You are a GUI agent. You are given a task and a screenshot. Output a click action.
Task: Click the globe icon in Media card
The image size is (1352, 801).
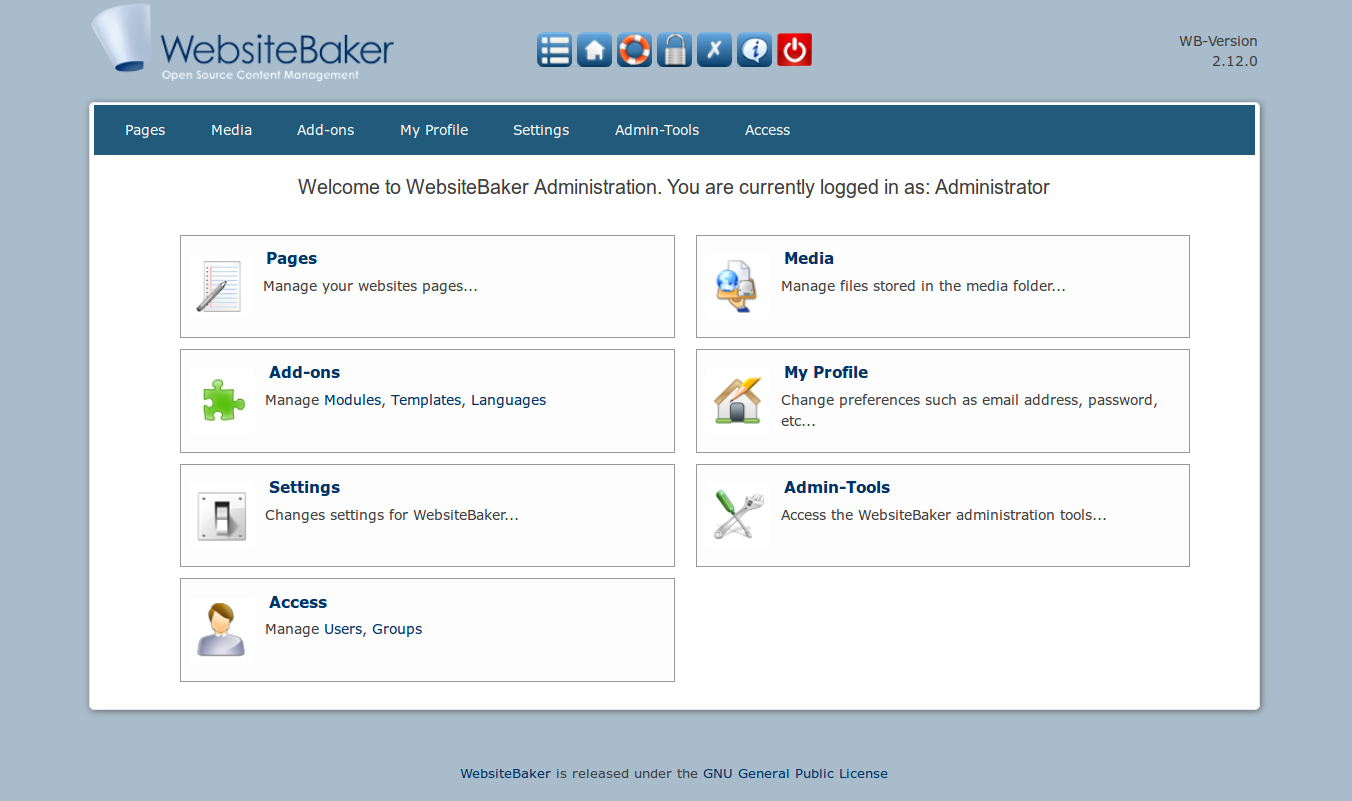point(735,286)
